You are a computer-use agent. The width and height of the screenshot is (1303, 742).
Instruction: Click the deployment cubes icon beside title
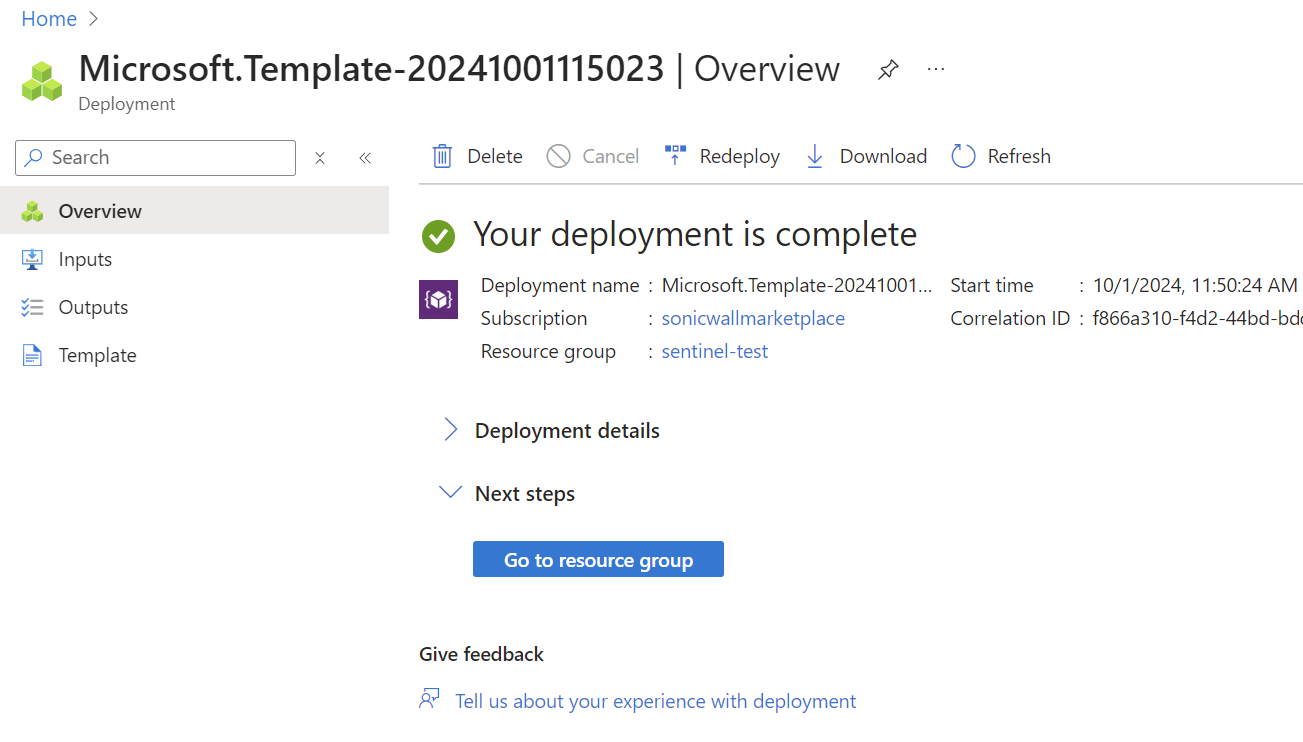coord(42,81)
